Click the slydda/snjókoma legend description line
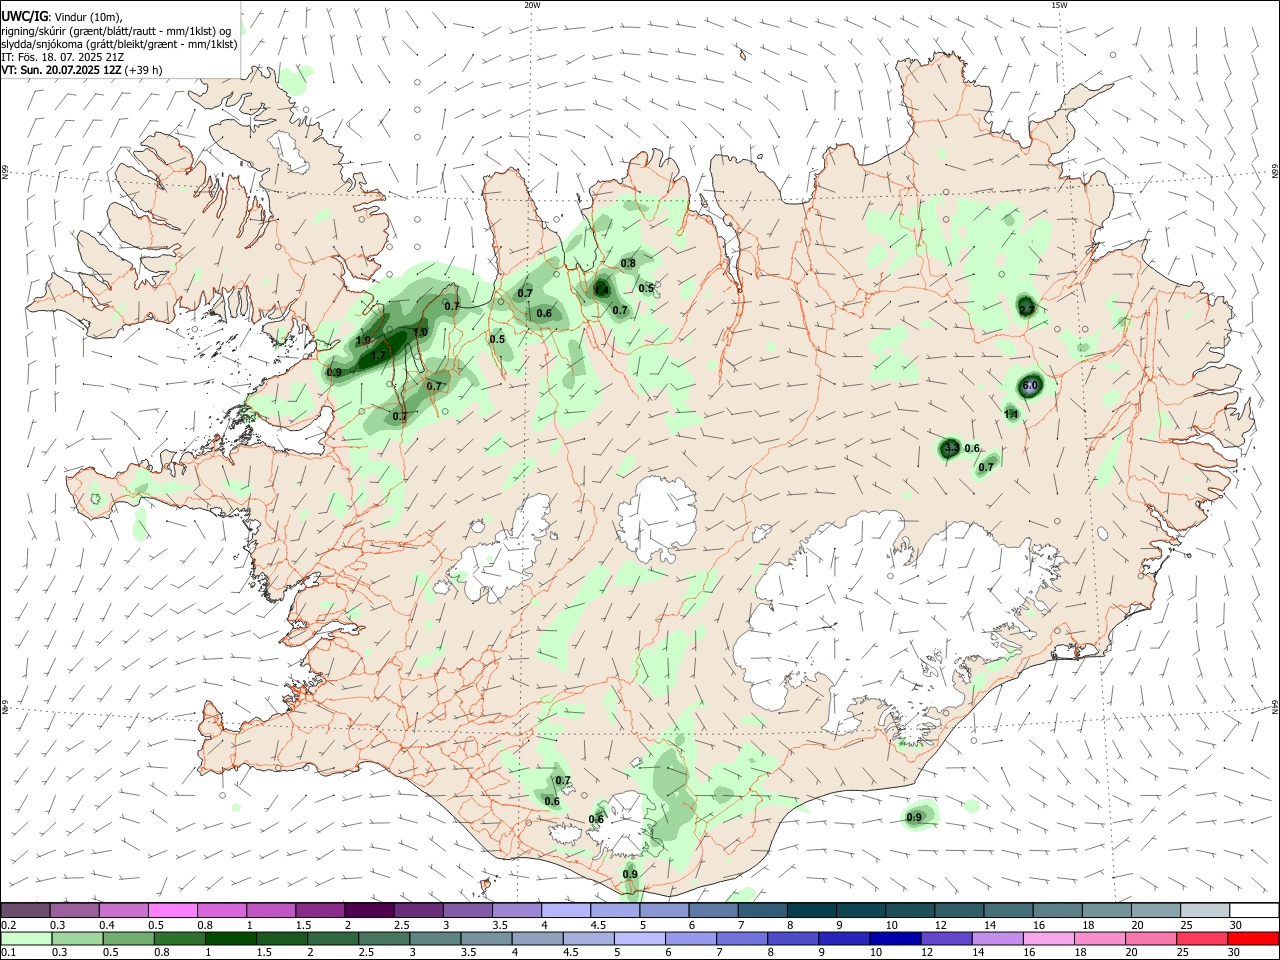1280x960 pixels. (x=119, y=44)
